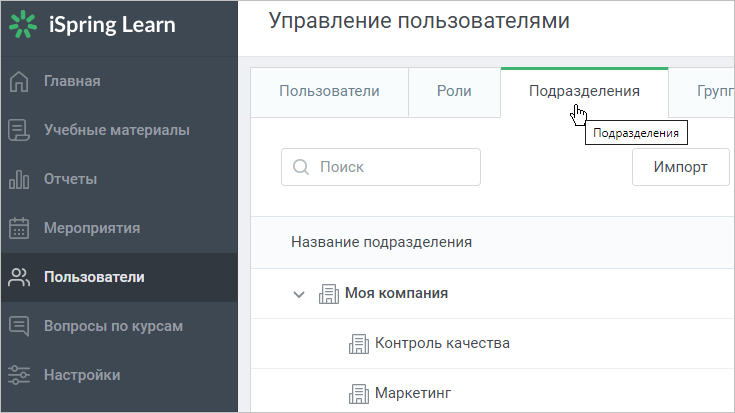The height and width of the screenshot is (413, 735).
Task: Click the Пользователи people icon
Action: [x=19, y=277]
